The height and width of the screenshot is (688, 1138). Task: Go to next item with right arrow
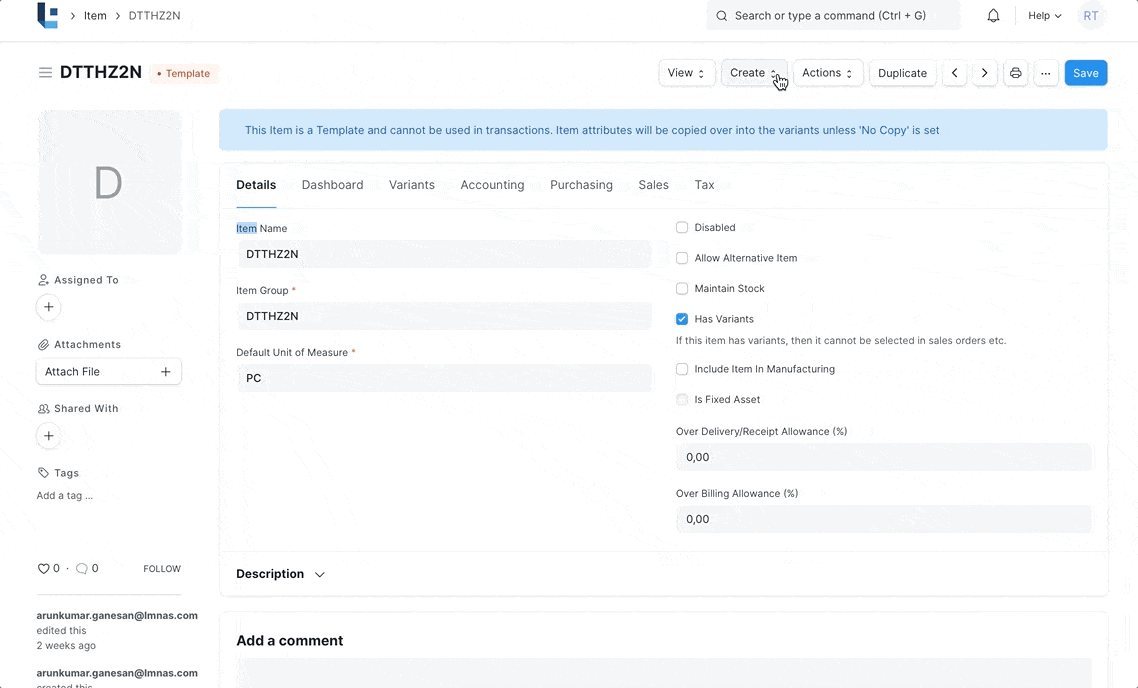[985, 73]
